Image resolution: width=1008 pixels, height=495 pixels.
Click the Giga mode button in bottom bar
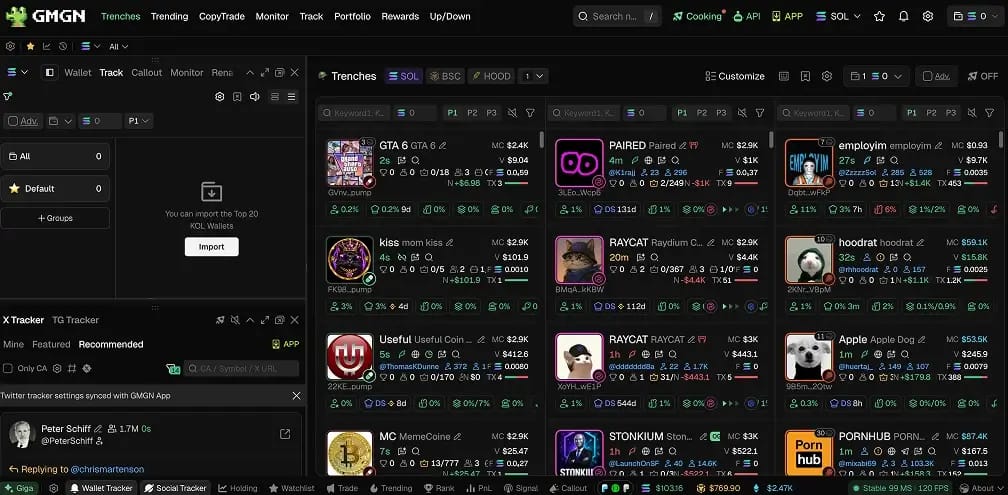point(19,488)
